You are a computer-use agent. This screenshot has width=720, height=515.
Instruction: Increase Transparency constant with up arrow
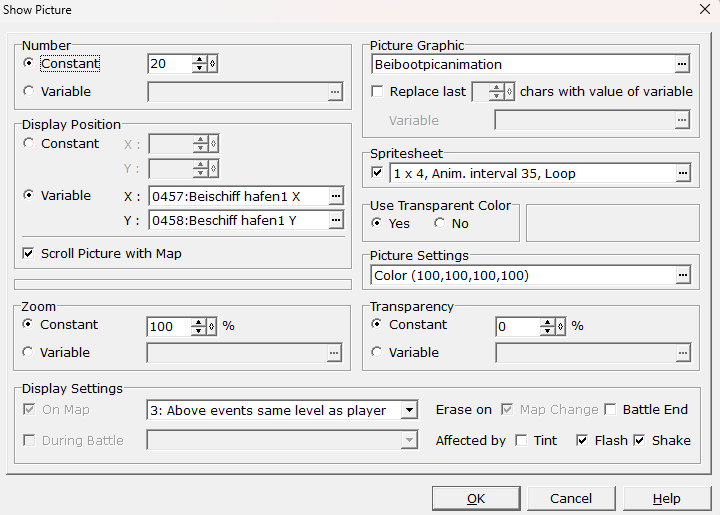tap(548, 322)
